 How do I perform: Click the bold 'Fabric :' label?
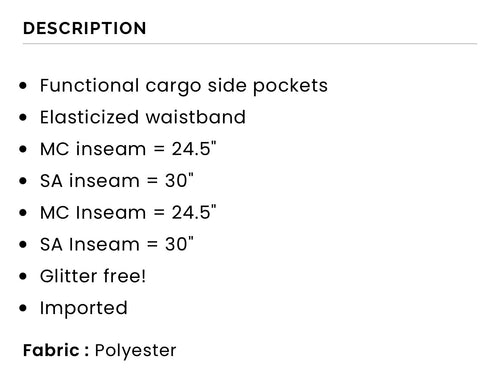coord(56,350)
